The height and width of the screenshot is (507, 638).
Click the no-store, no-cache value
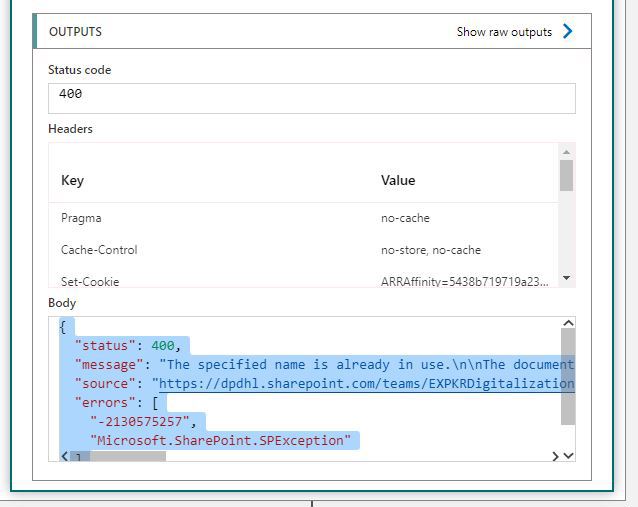click(431, 250)
